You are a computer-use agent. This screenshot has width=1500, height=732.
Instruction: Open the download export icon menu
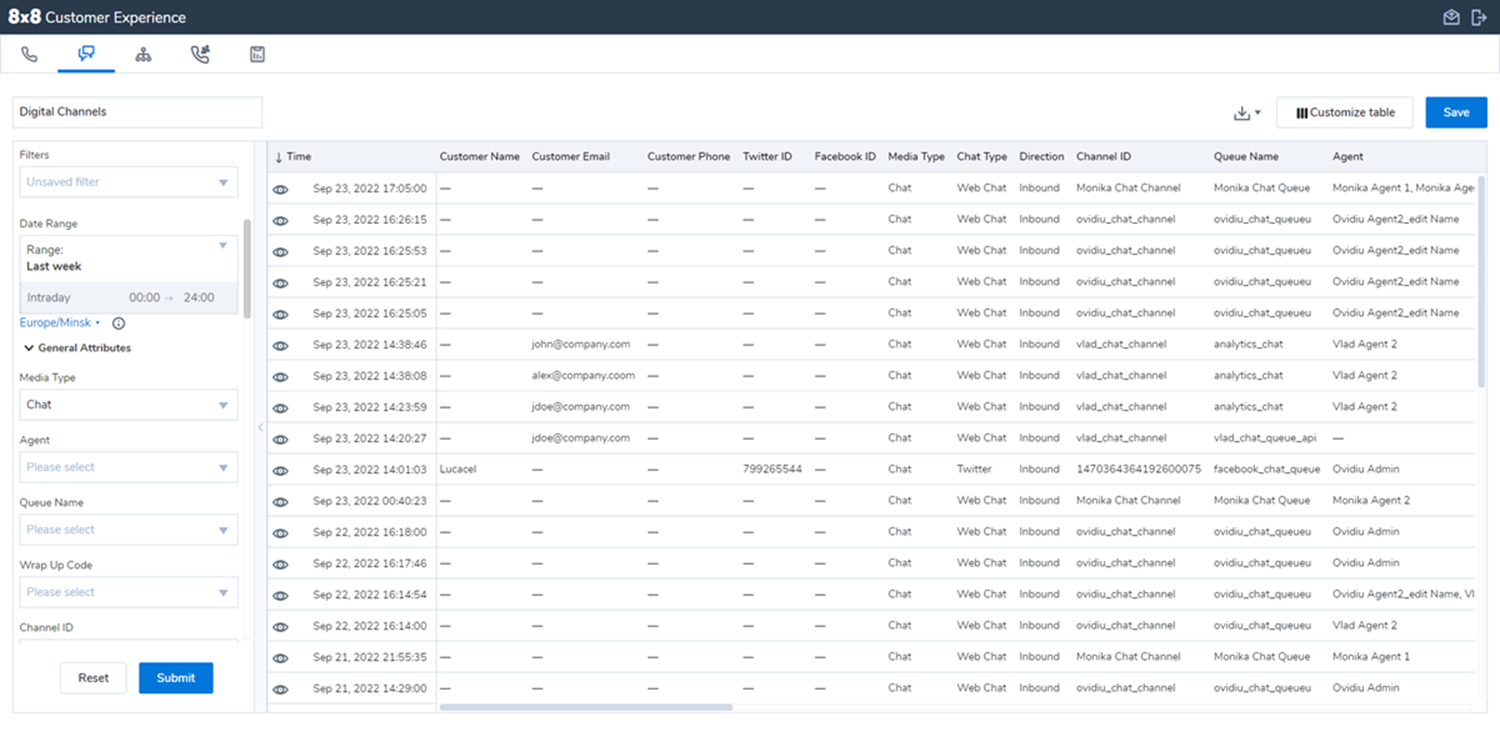click(x=1247, y=113)
